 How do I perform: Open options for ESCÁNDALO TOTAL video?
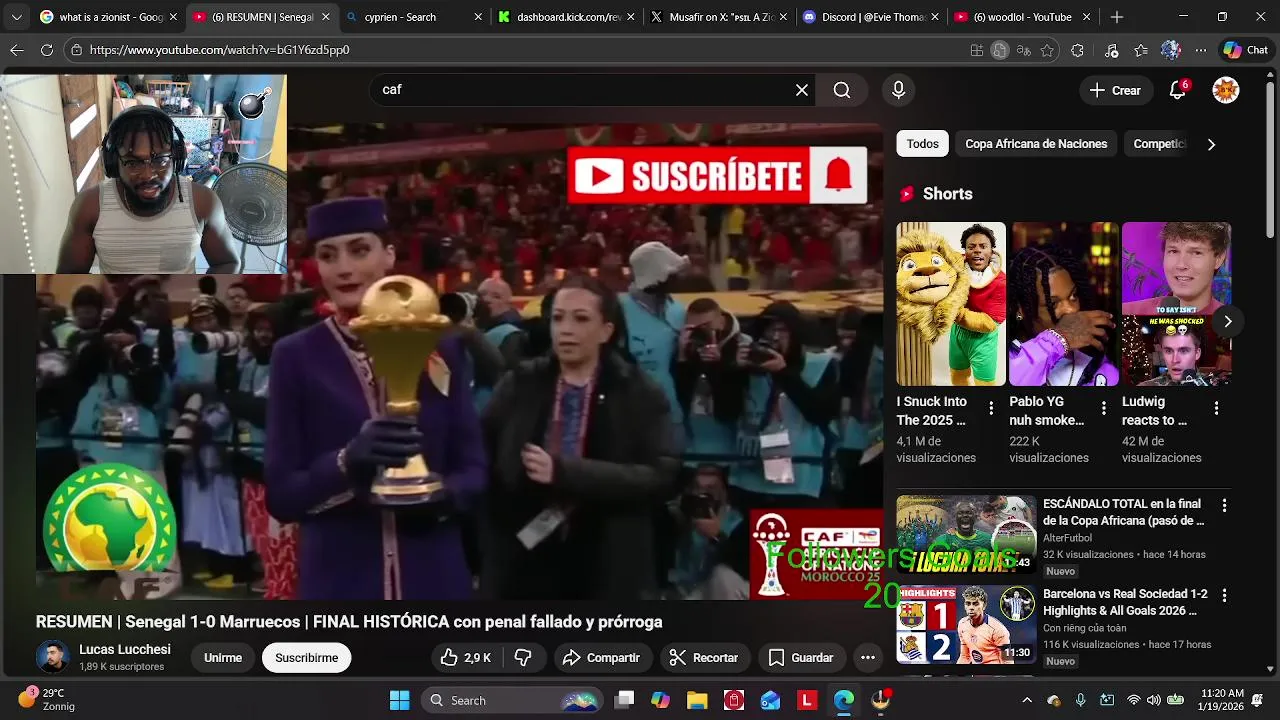[x=1224, y=506]
